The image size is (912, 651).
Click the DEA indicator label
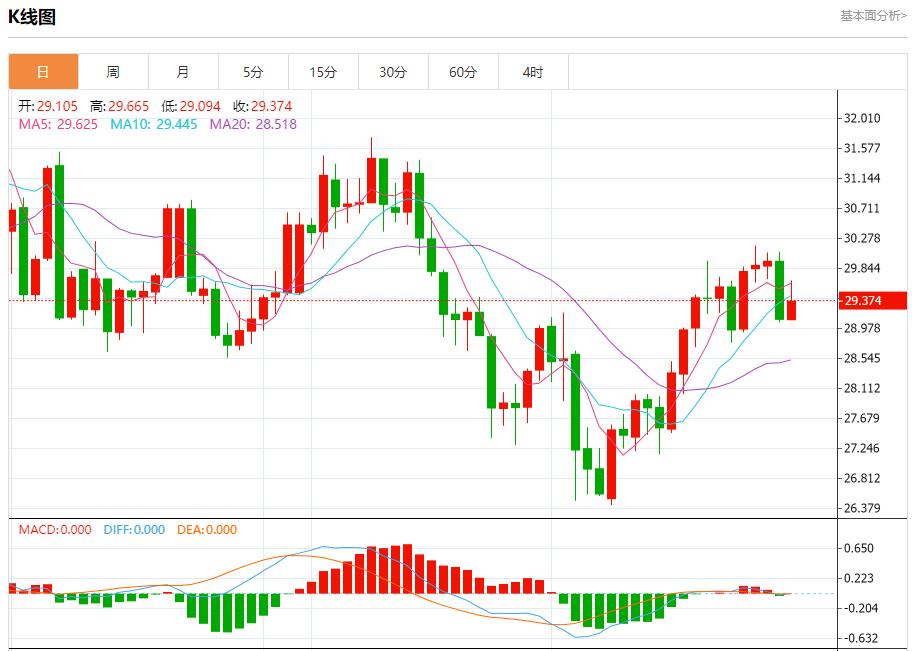click(x=210, y=532)
